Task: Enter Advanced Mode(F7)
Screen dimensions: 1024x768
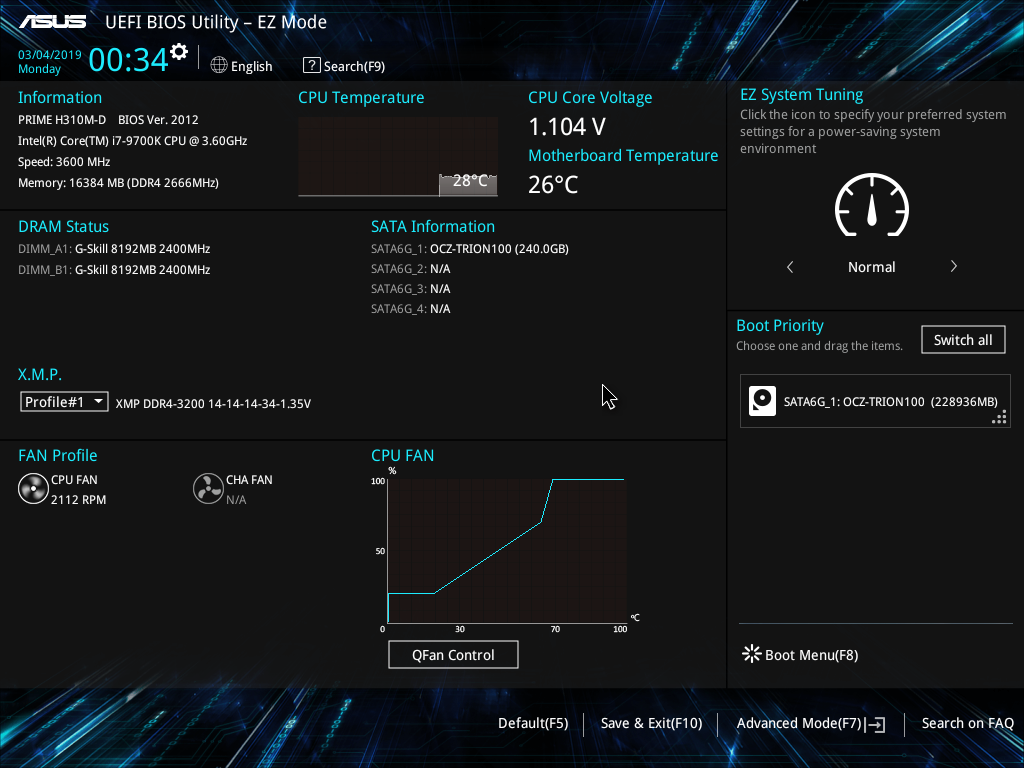Action: click(x=799, y=724)
